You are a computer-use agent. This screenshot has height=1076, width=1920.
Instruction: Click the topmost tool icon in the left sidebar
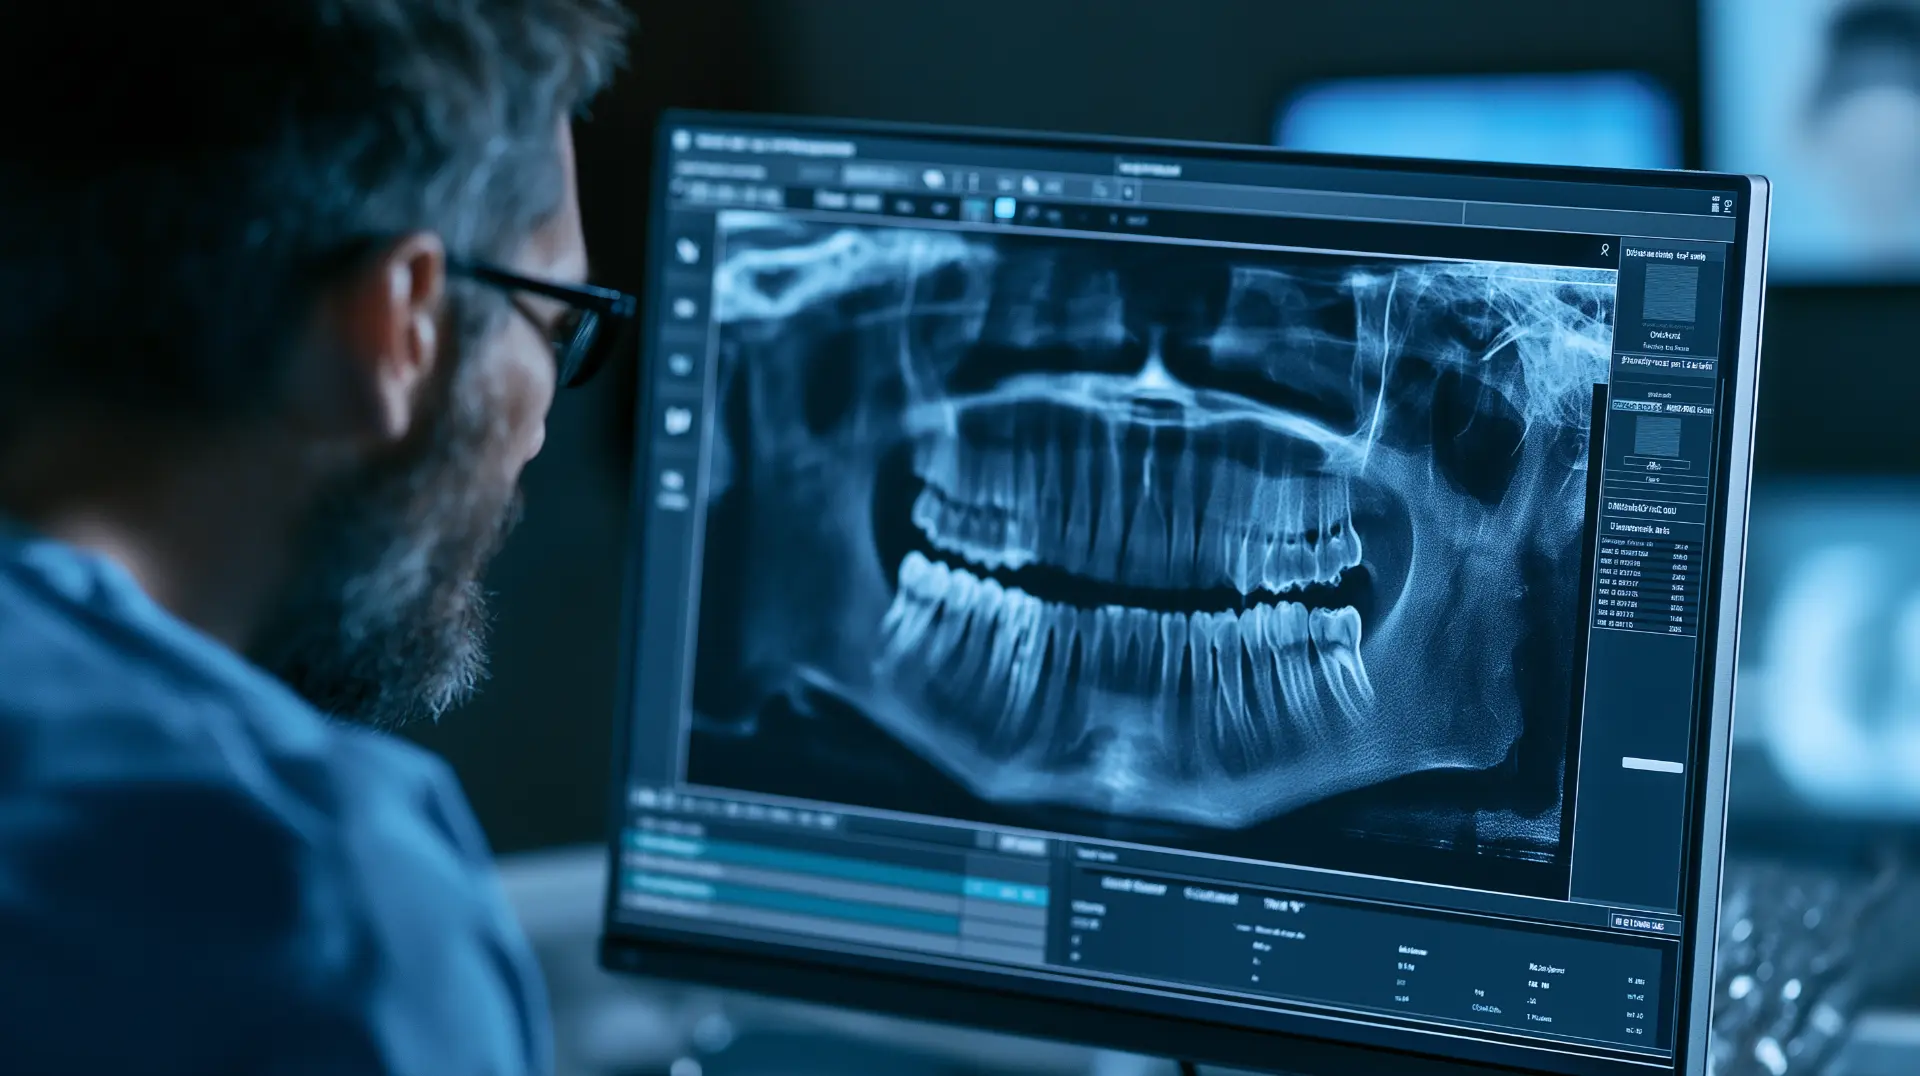[687, 250]
